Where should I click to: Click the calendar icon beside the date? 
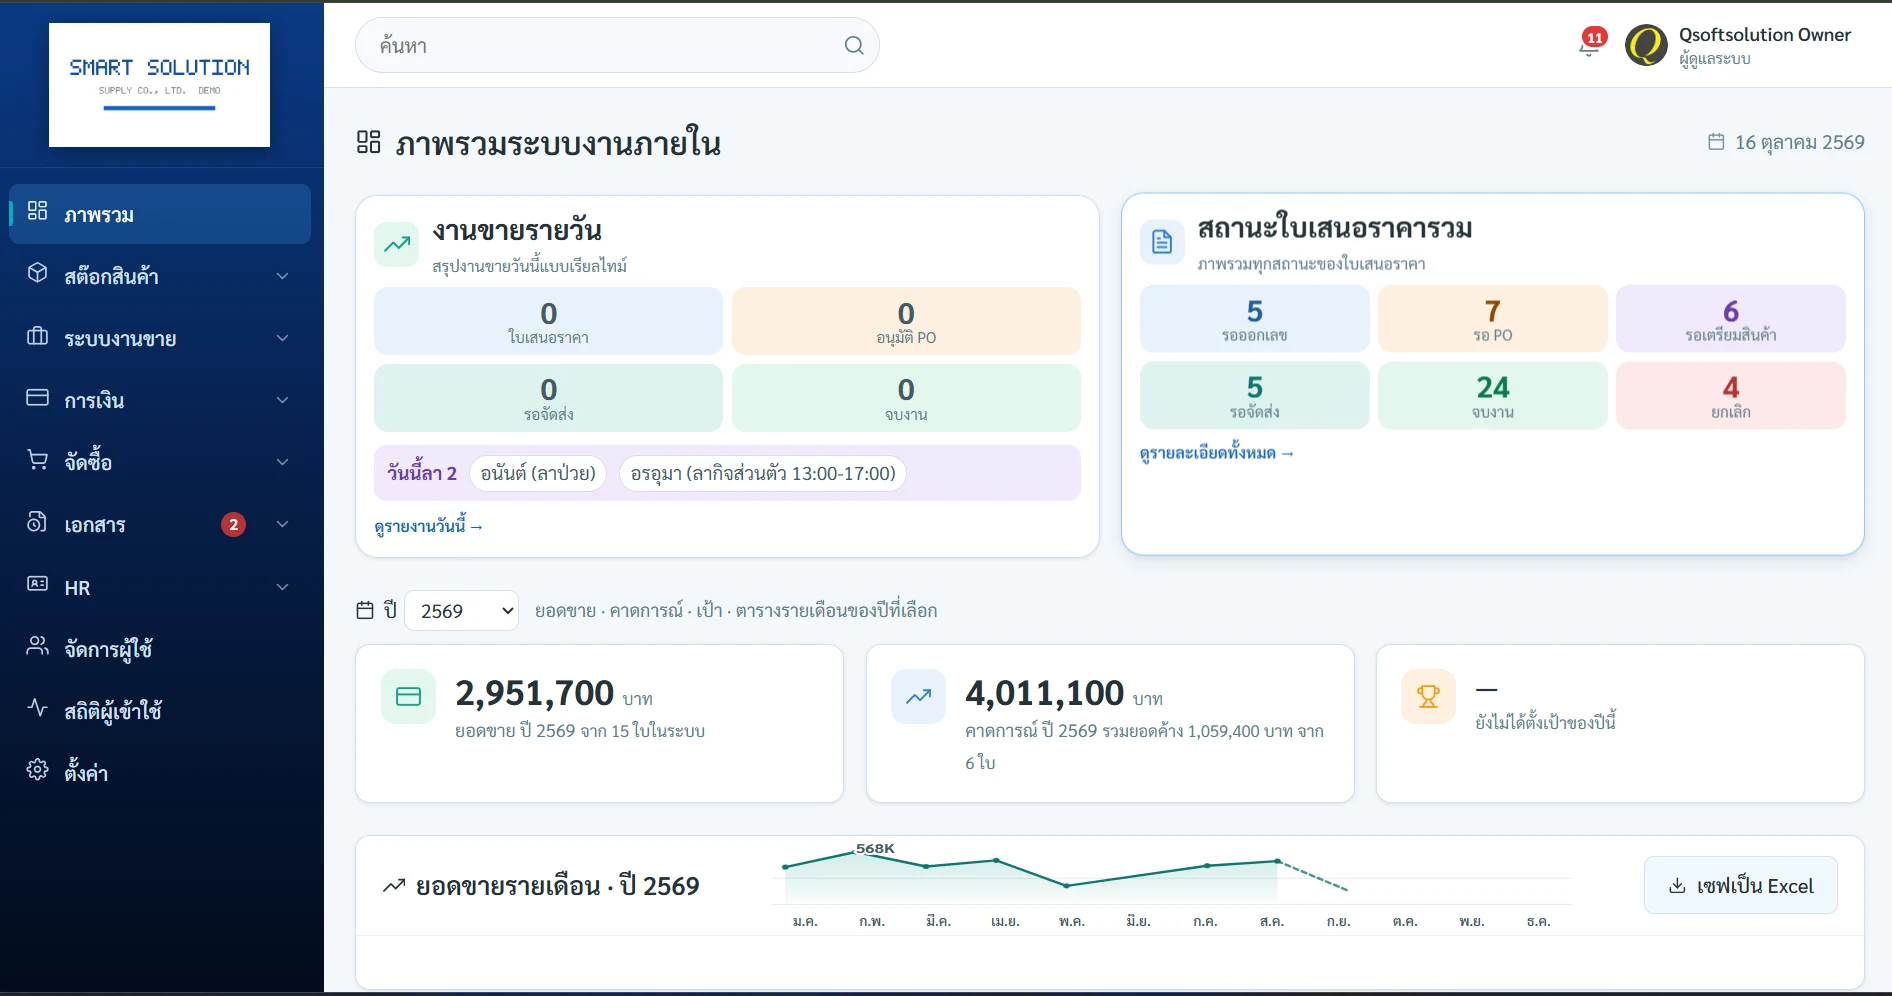pyautogui.click(x=1716, y=142)
